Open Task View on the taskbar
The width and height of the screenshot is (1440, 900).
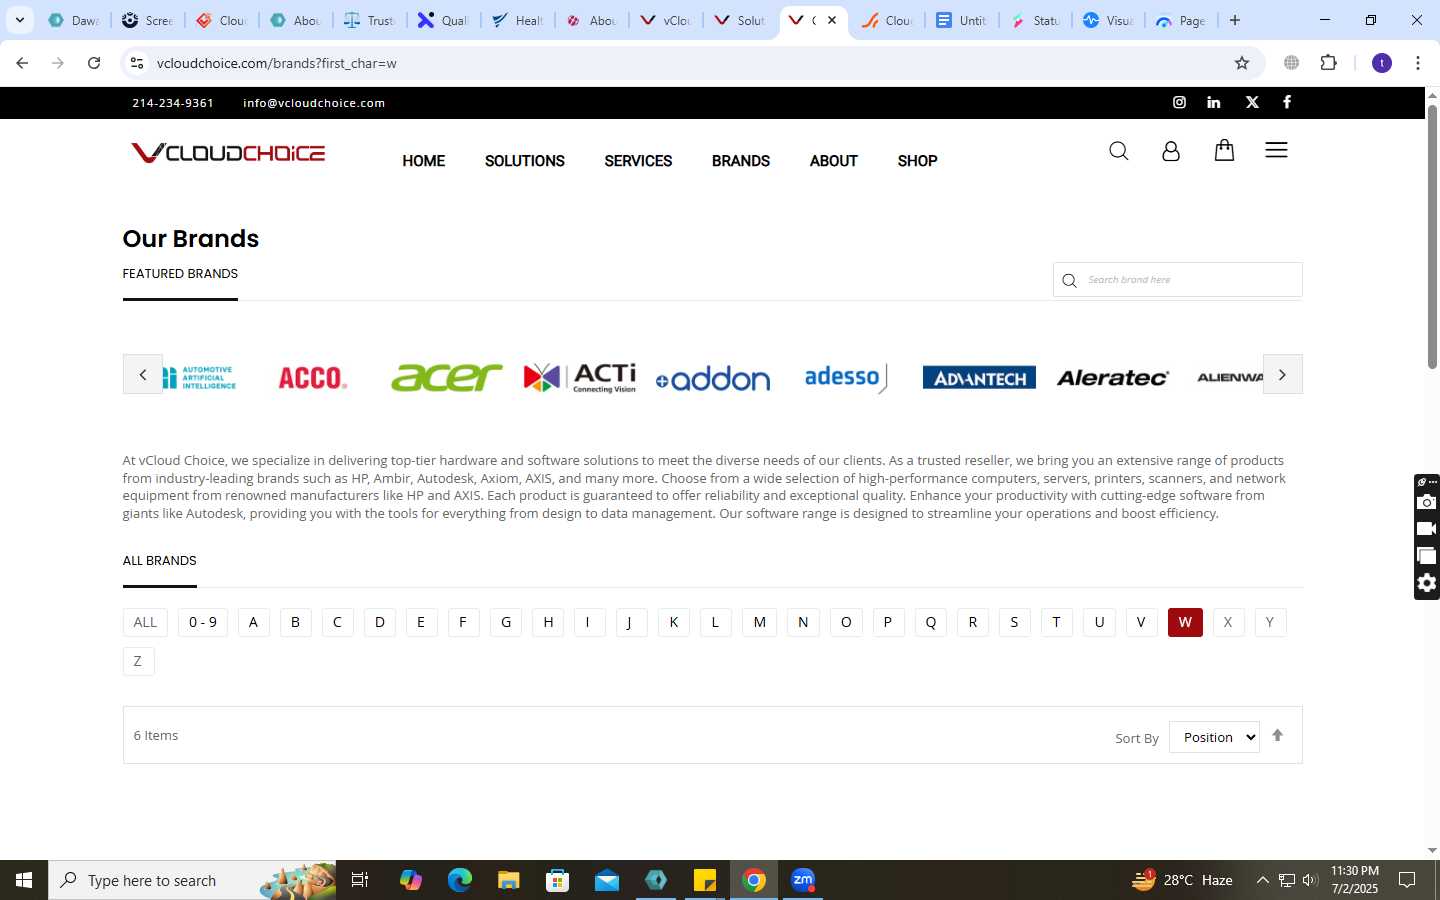pyautogui.click(x=360, y=880)
